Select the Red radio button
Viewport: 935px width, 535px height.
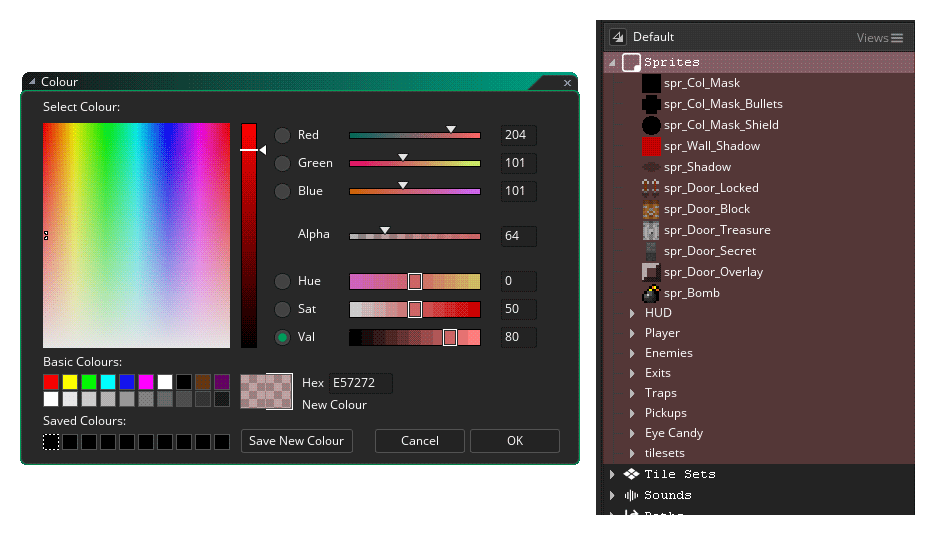pos(282,135)
